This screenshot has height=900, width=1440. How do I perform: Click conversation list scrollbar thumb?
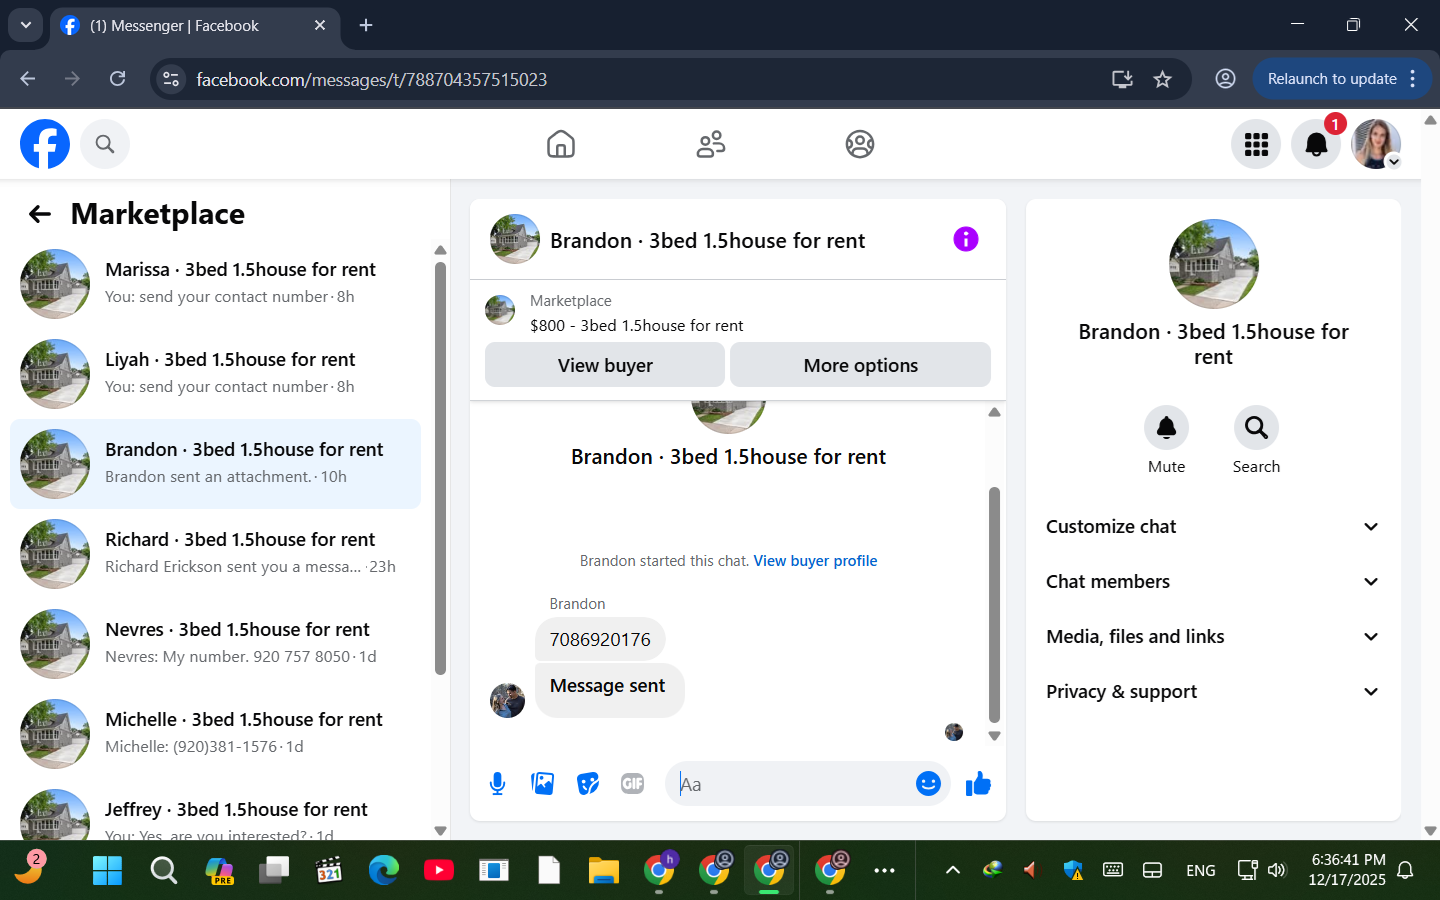tap(440, 468)
